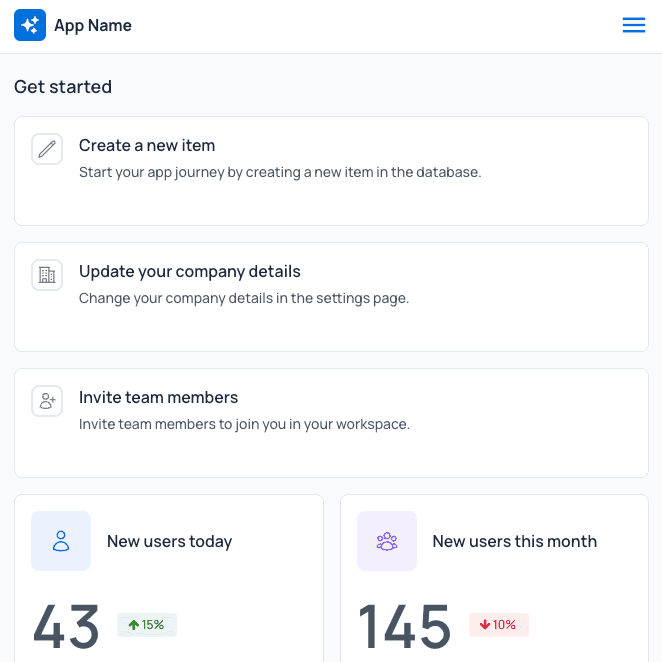
Task: Select the 'New users today' label
Action: [x=169, y=541]
